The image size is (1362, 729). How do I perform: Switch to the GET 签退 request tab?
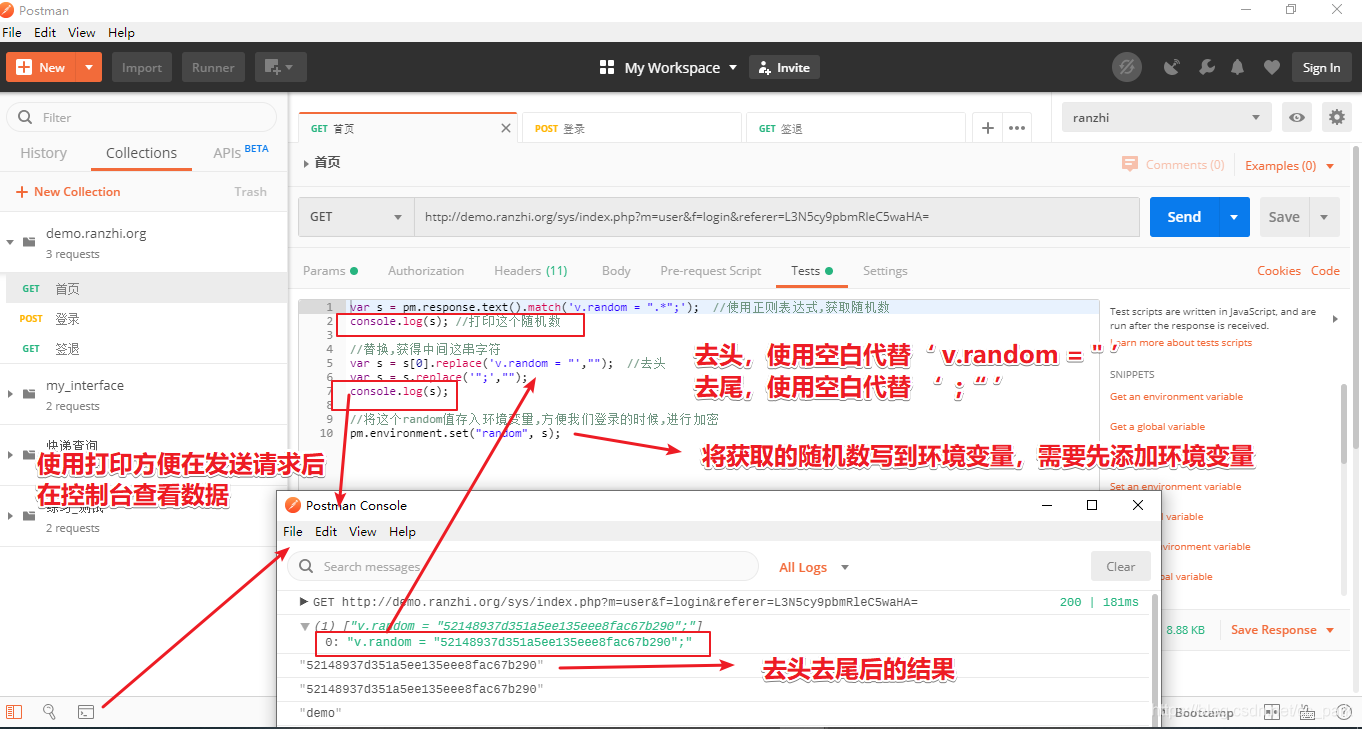click(x=856, y=128)
